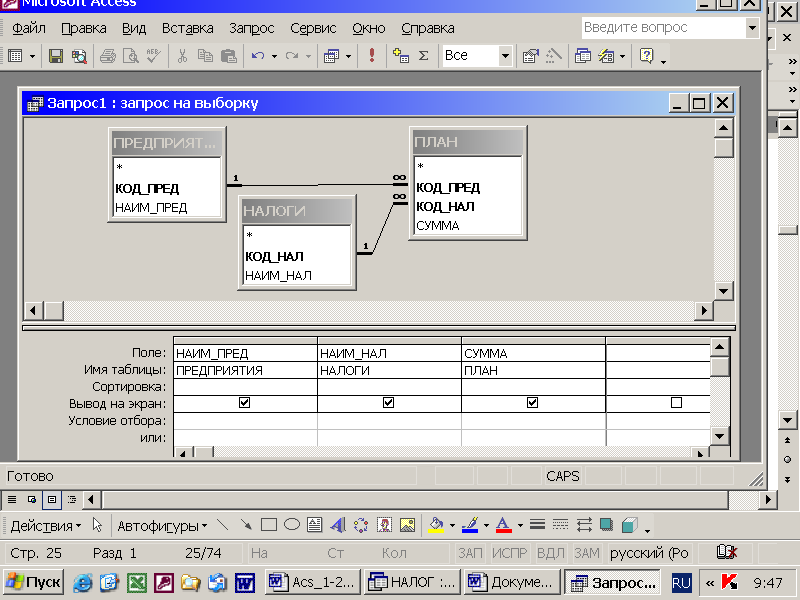
Task: Select the Line drawing tool
Action: click(222, 525)
